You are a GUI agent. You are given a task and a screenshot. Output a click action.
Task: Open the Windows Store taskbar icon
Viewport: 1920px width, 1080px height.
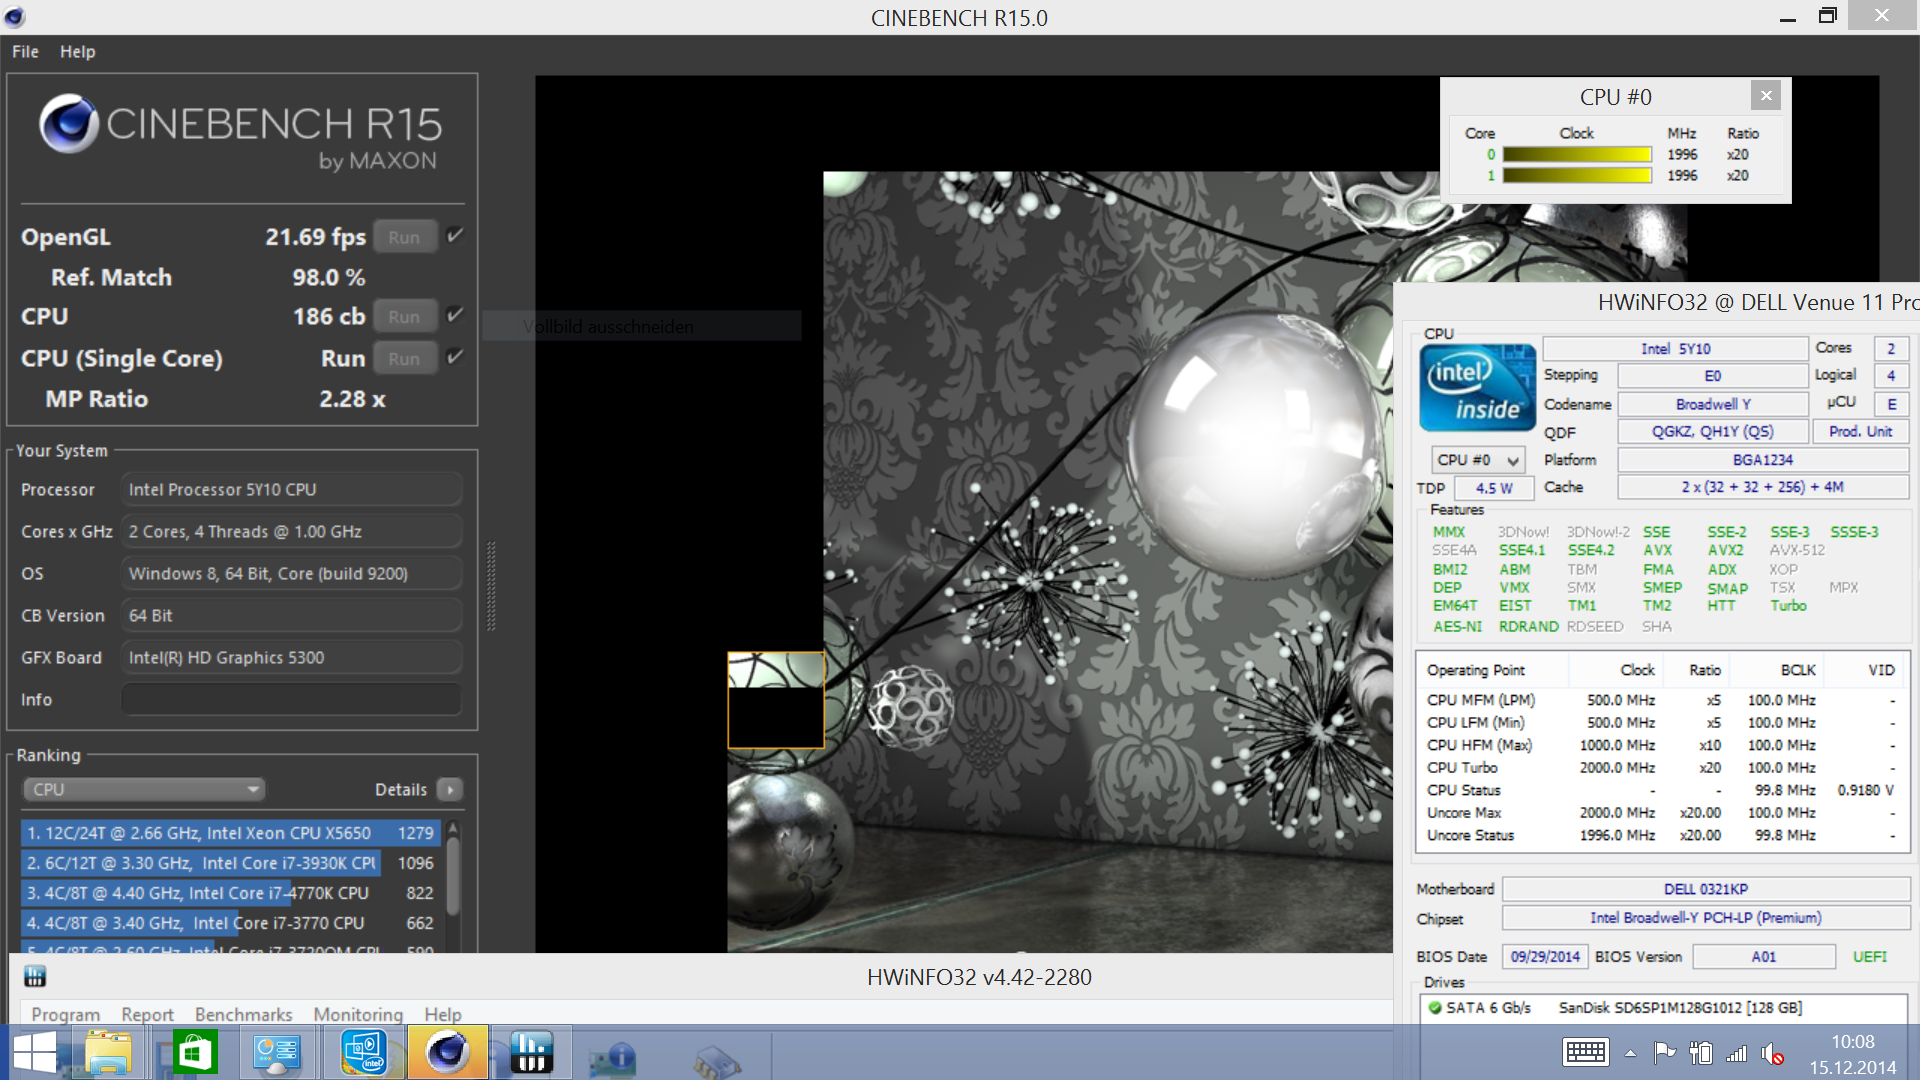point(194,1052)
